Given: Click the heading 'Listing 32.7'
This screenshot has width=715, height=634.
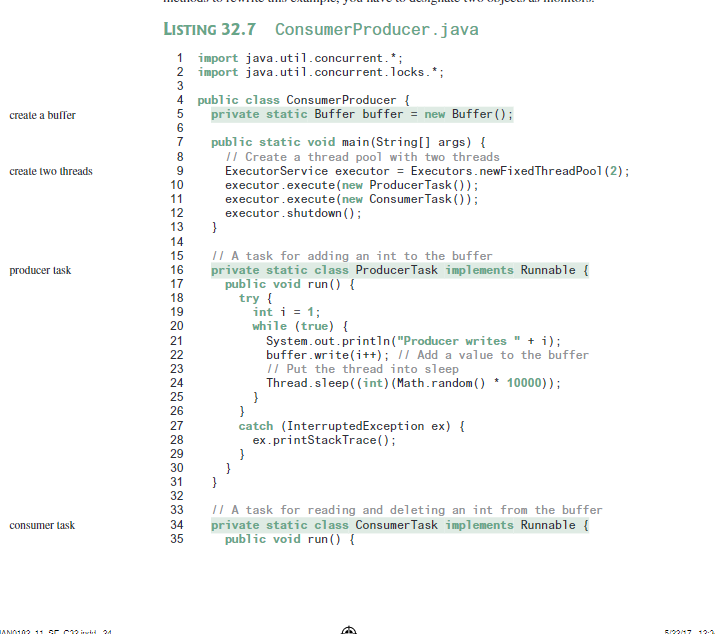Looking at the screenshot, I should point(209,29).
